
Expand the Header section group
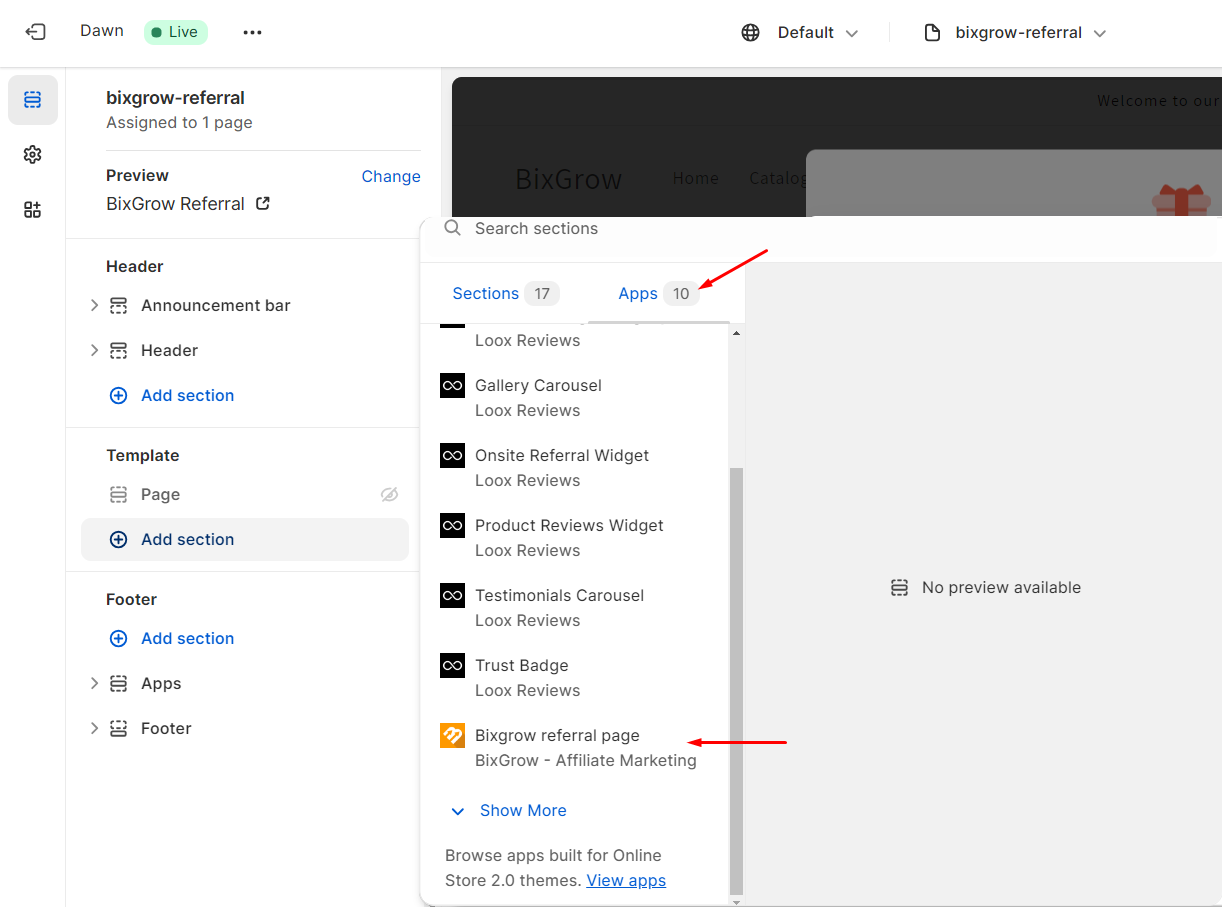tap(95, 351)
